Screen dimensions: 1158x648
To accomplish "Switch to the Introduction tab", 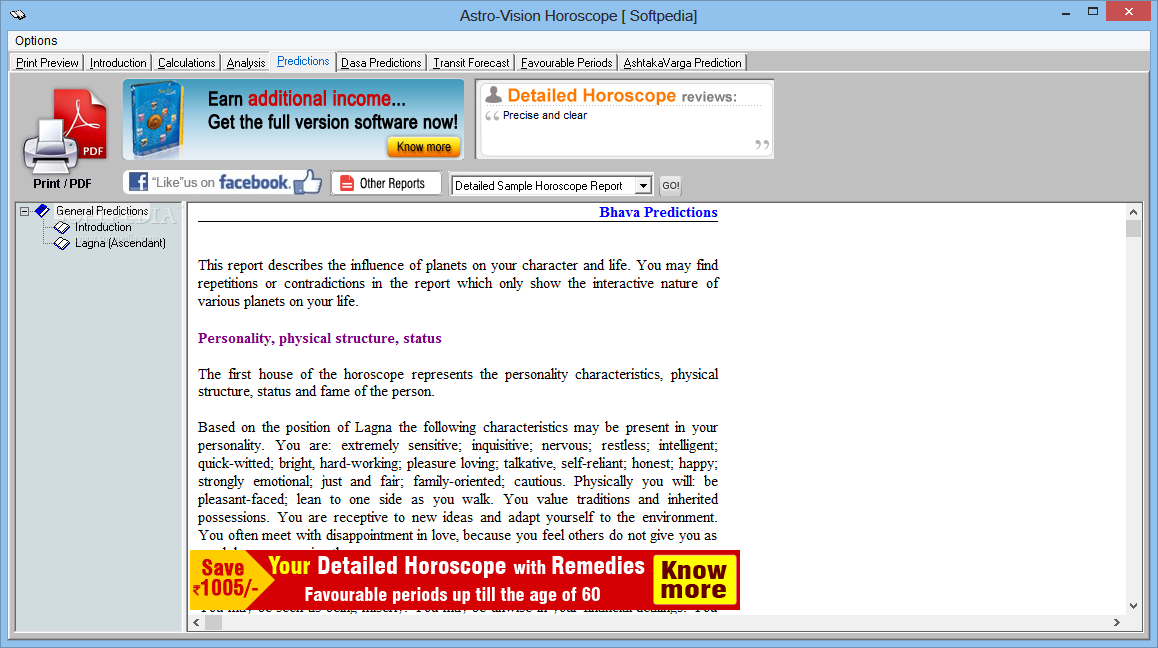I will (x=118, y=63).
